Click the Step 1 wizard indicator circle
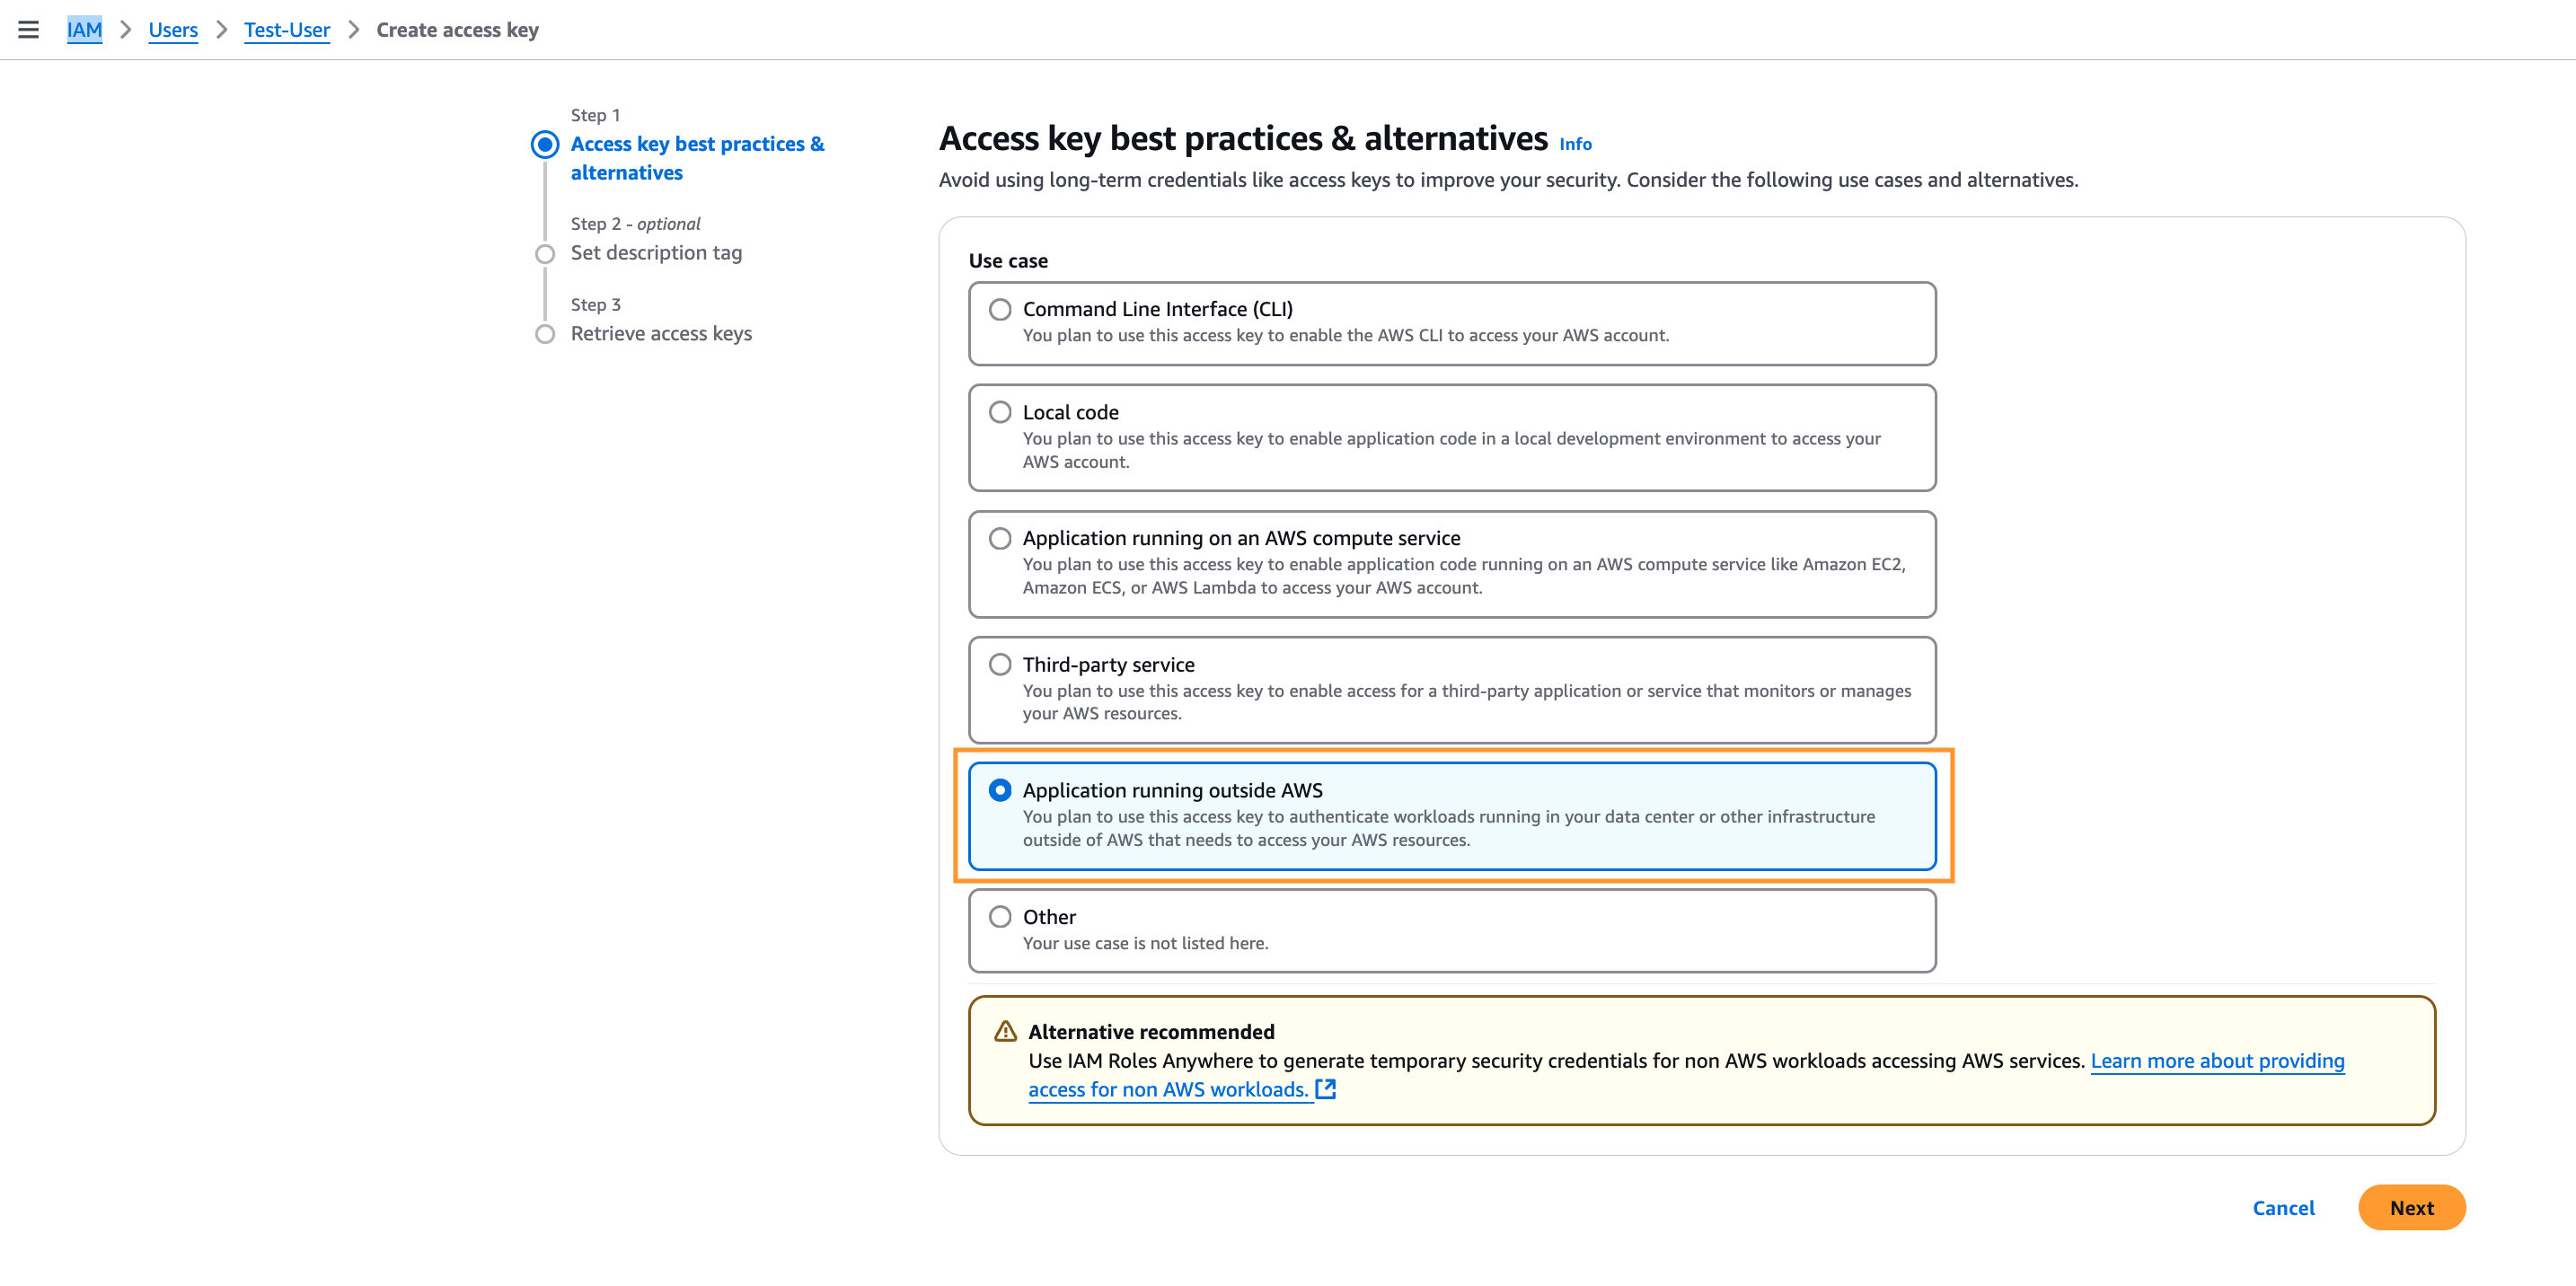This screenshot has height=1286, width=2576. 545,145
